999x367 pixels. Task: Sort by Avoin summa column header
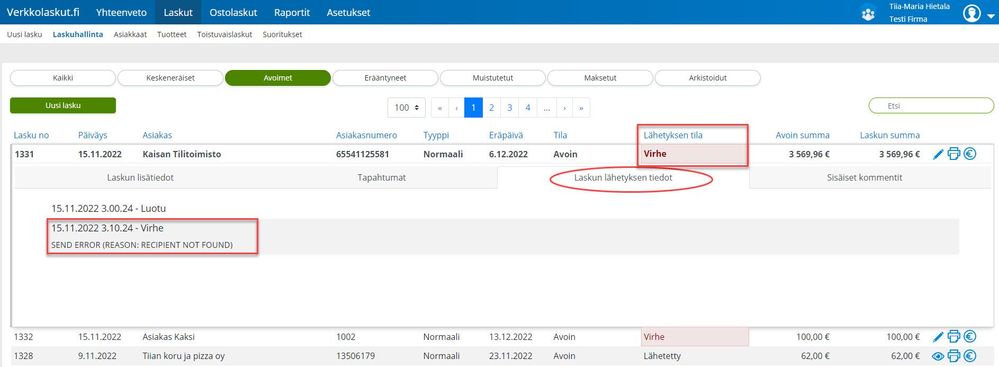802,135
